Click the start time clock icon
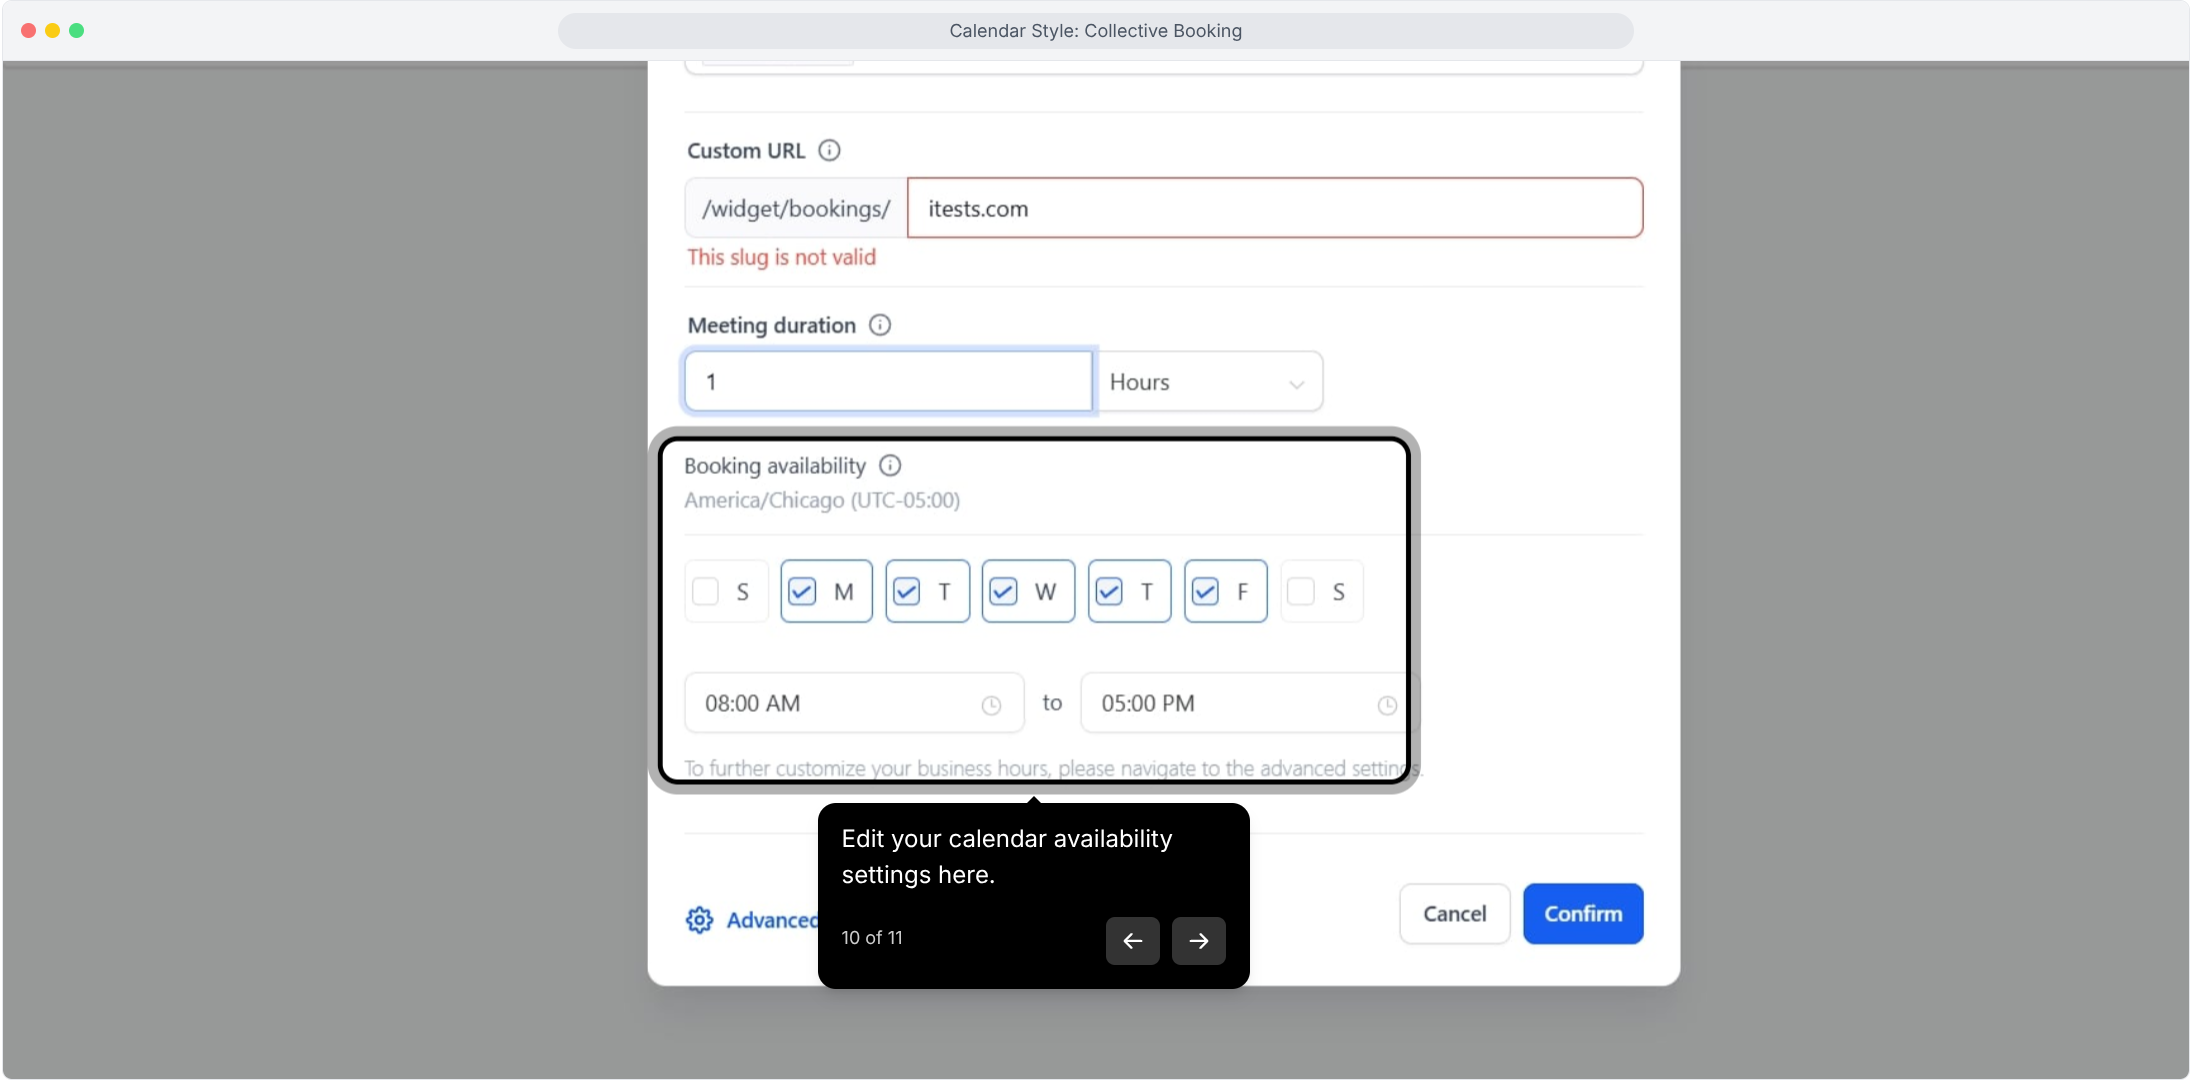This screenshot has height=1080, width=2192. coord(991,705)
